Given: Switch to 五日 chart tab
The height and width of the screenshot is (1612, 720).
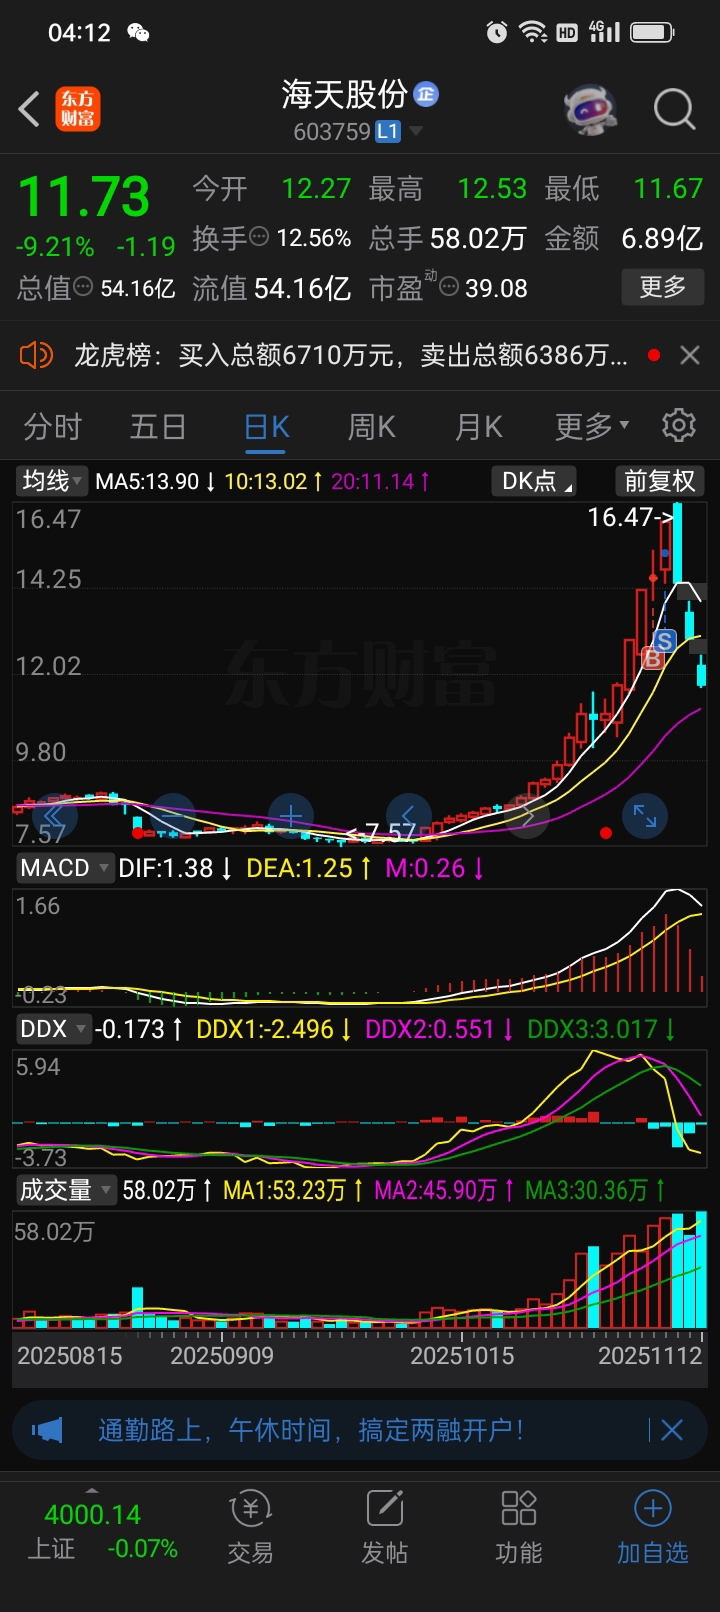Looking at the screenshot, I should coord(158,427).
